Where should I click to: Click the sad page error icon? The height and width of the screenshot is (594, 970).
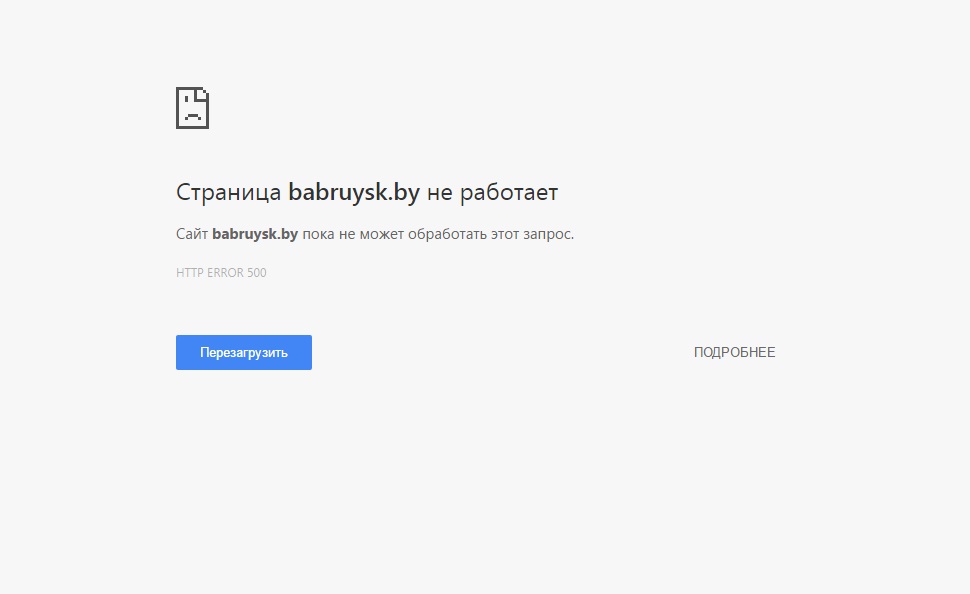pyautogui.click(x=192, y=108)
